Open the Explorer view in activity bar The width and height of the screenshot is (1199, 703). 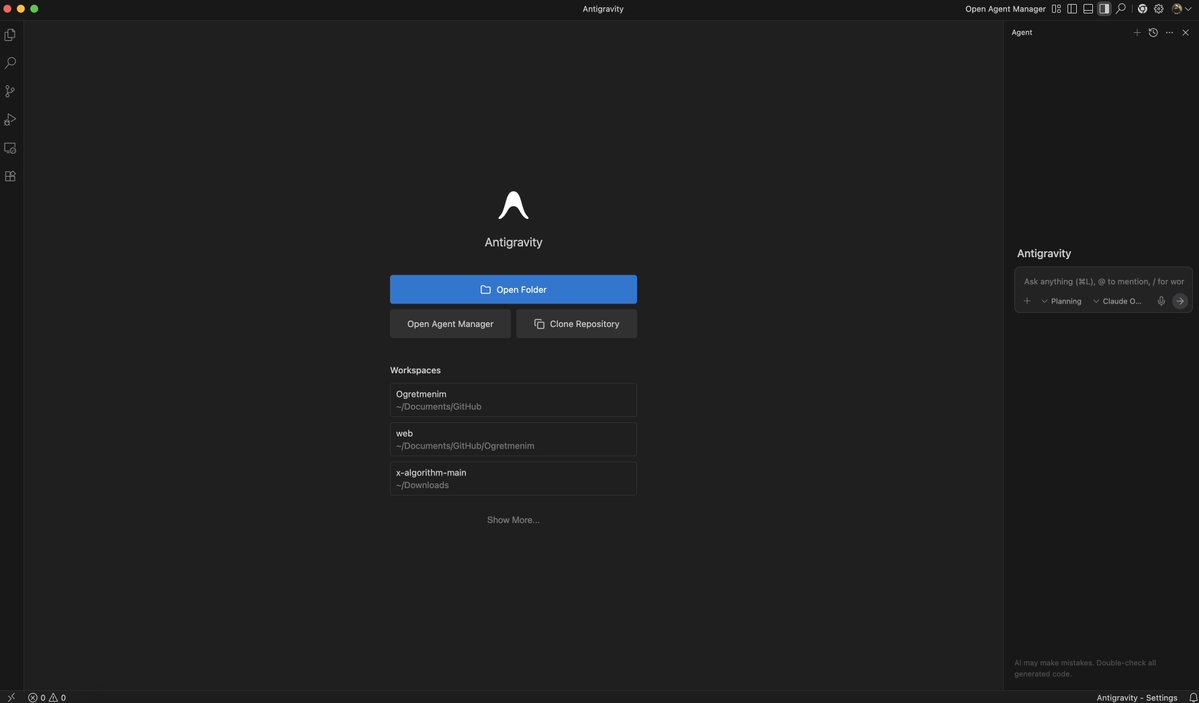10,34
